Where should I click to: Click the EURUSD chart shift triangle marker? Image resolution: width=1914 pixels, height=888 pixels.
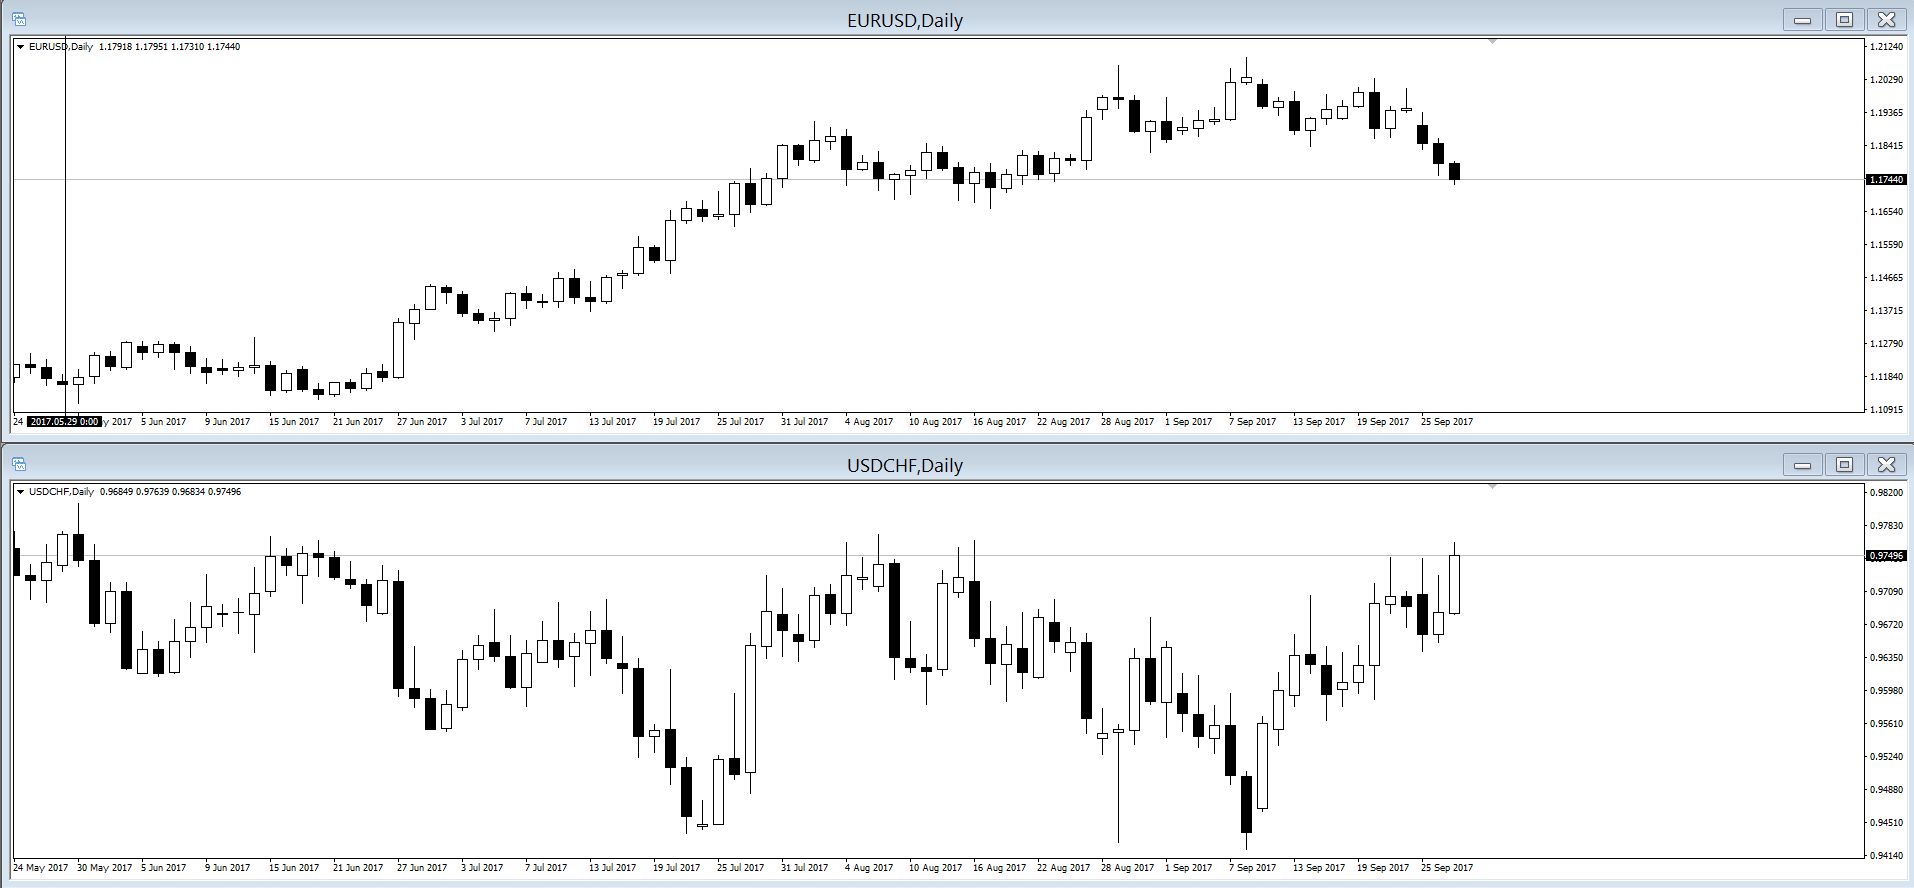(x=1492, y=42)
